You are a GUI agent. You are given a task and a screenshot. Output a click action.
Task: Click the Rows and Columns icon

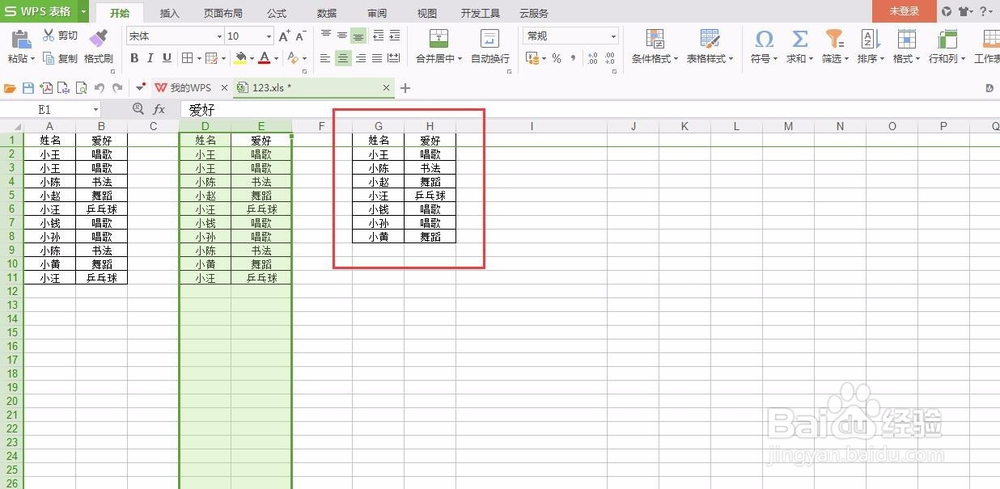tap(946, 39)
